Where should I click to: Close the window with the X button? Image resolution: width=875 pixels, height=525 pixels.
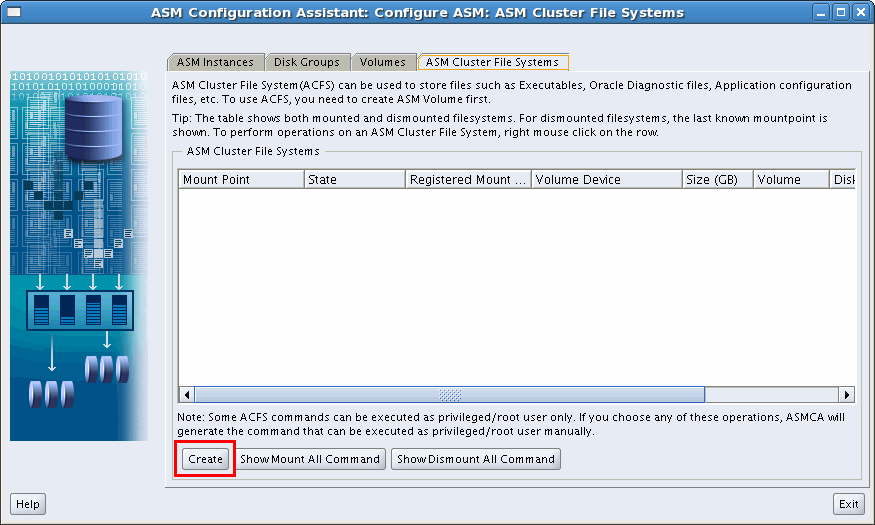point(860,12)
